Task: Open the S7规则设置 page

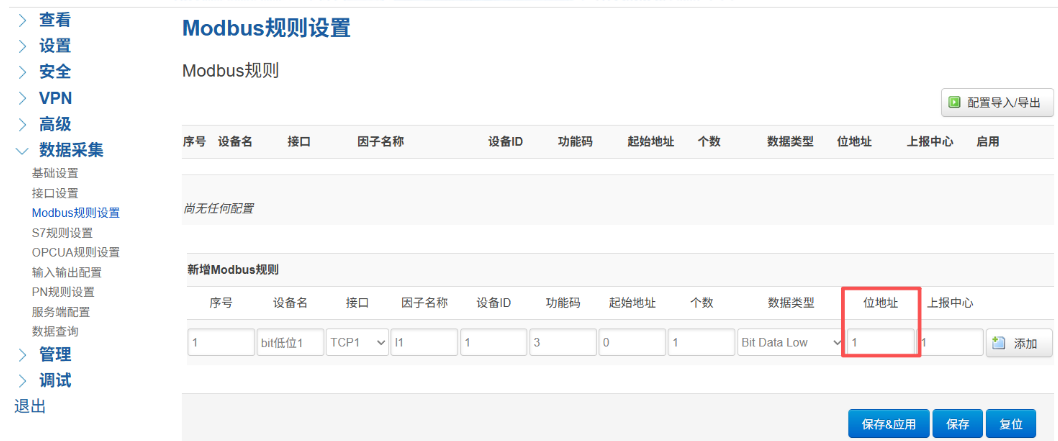Action: coord(62,232)
